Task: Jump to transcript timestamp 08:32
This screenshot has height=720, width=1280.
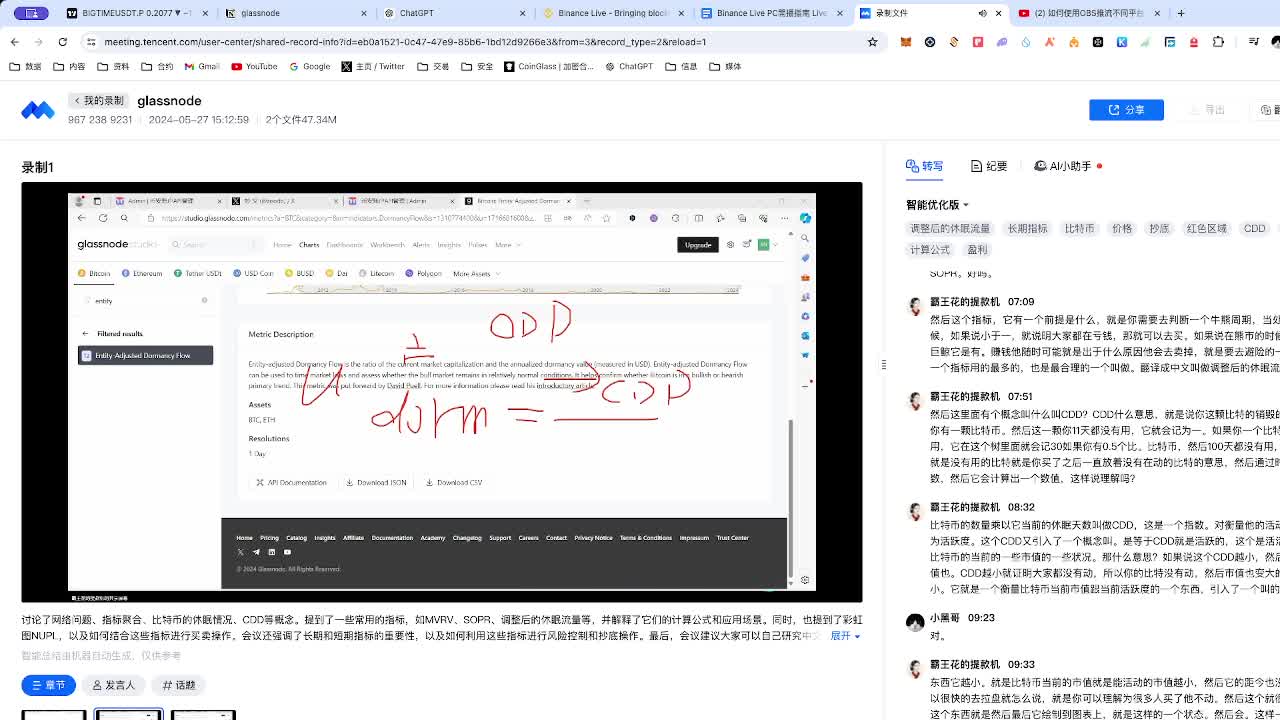Action: tap(1021, 508)
